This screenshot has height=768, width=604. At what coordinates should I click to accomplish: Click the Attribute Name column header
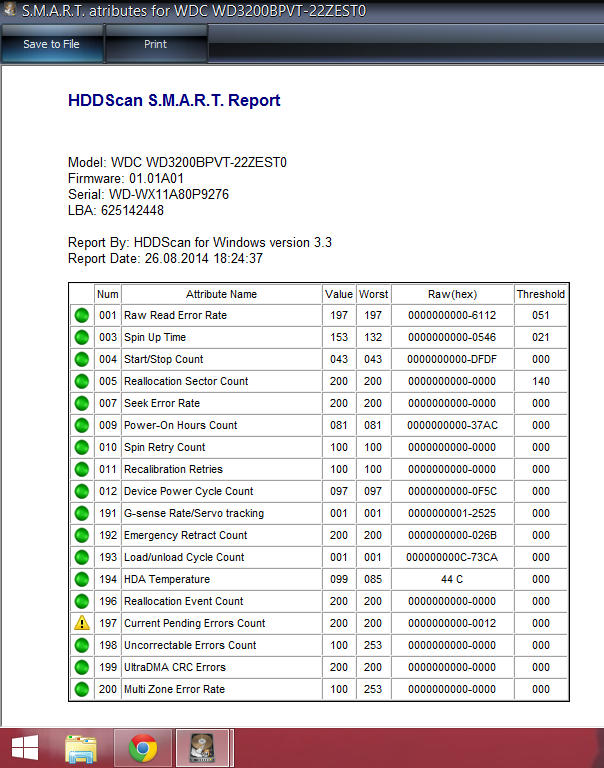coord(221,294)
